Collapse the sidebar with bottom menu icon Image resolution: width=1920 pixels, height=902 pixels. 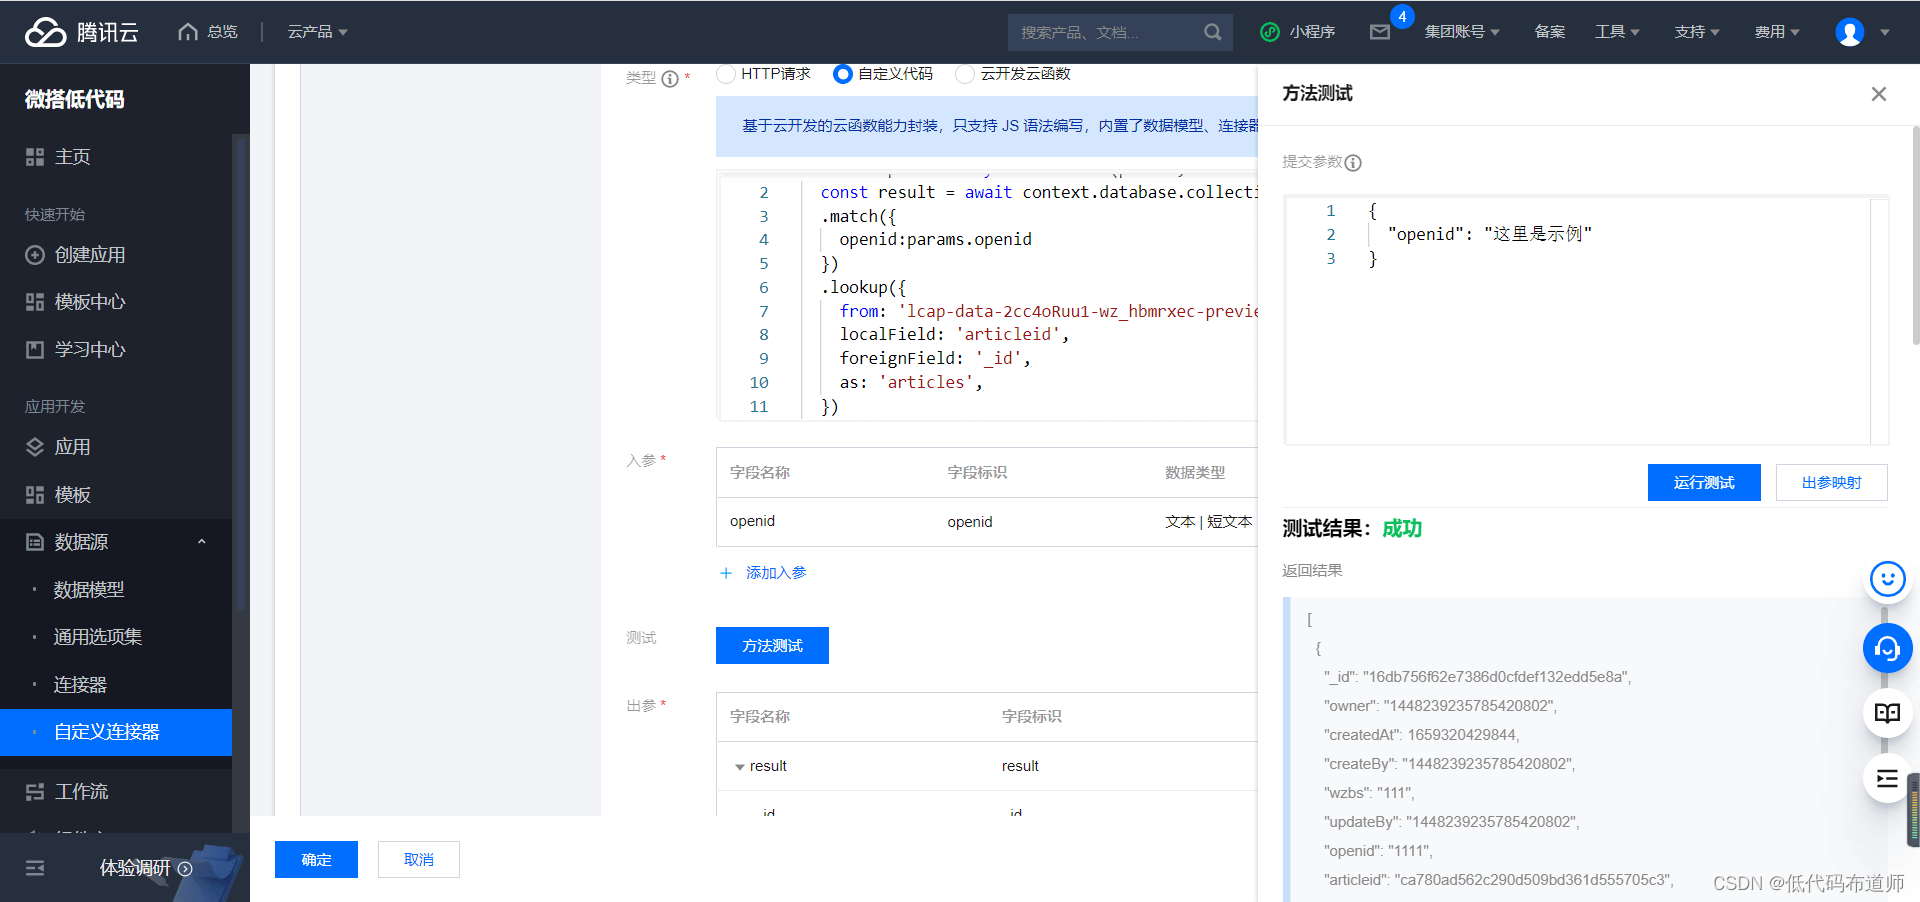click(x=35, y=868)
